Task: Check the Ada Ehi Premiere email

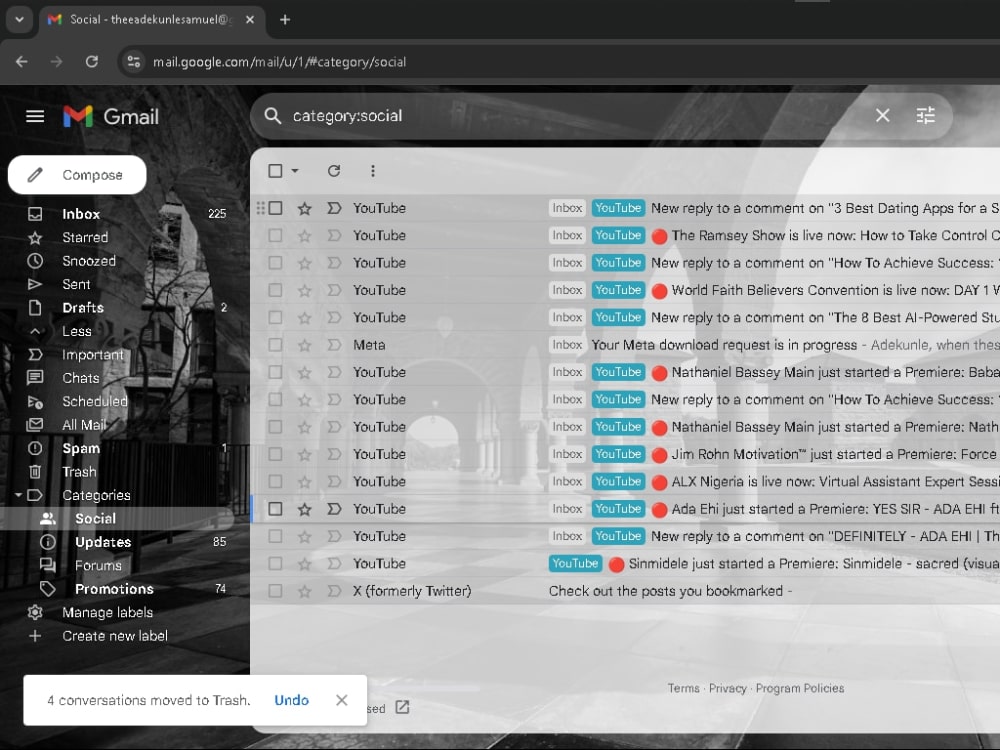Action: click(275, 509)
